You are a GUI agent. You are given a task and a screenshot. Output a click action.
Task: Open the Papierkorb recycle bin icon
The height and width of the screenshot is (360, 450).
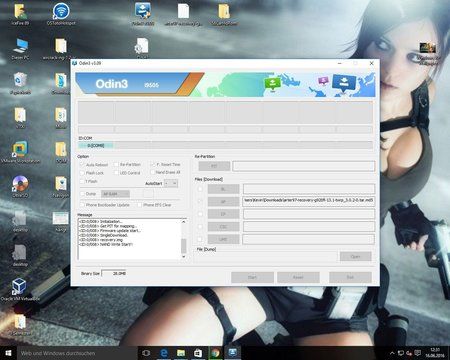coord(20,83)
